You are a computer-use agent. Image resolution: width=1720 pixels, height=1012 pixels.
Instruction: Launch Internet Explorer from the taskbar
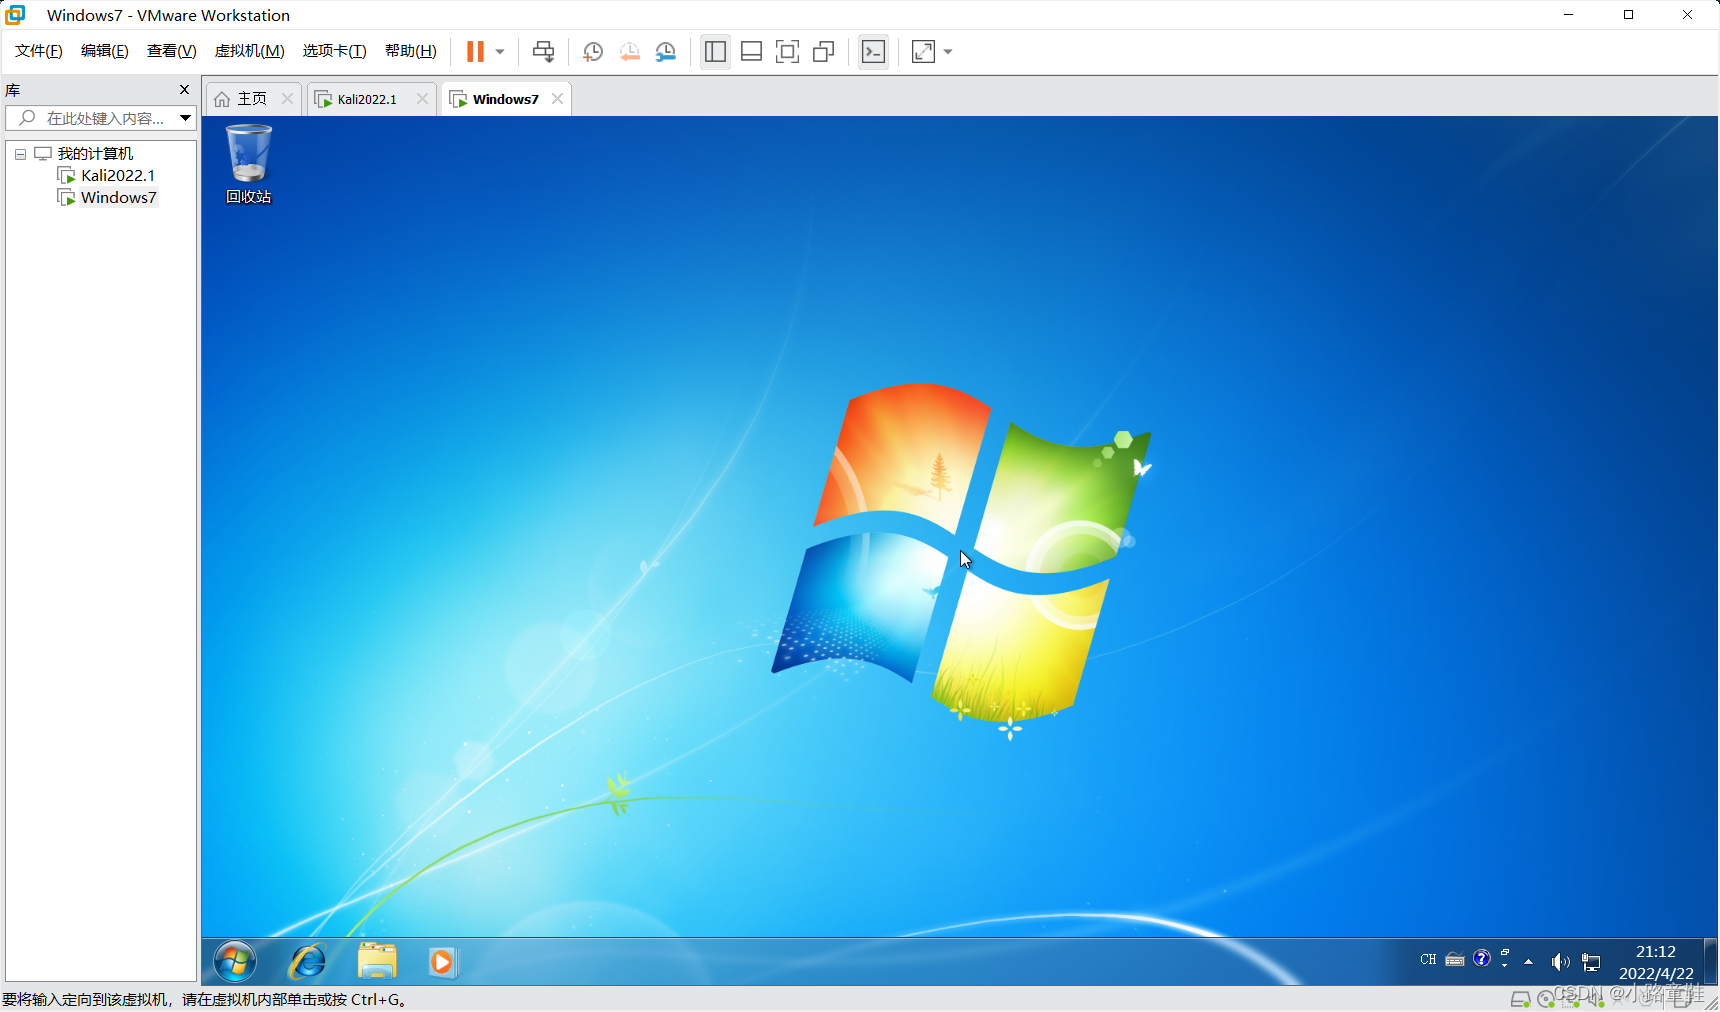tap(307, 962)
